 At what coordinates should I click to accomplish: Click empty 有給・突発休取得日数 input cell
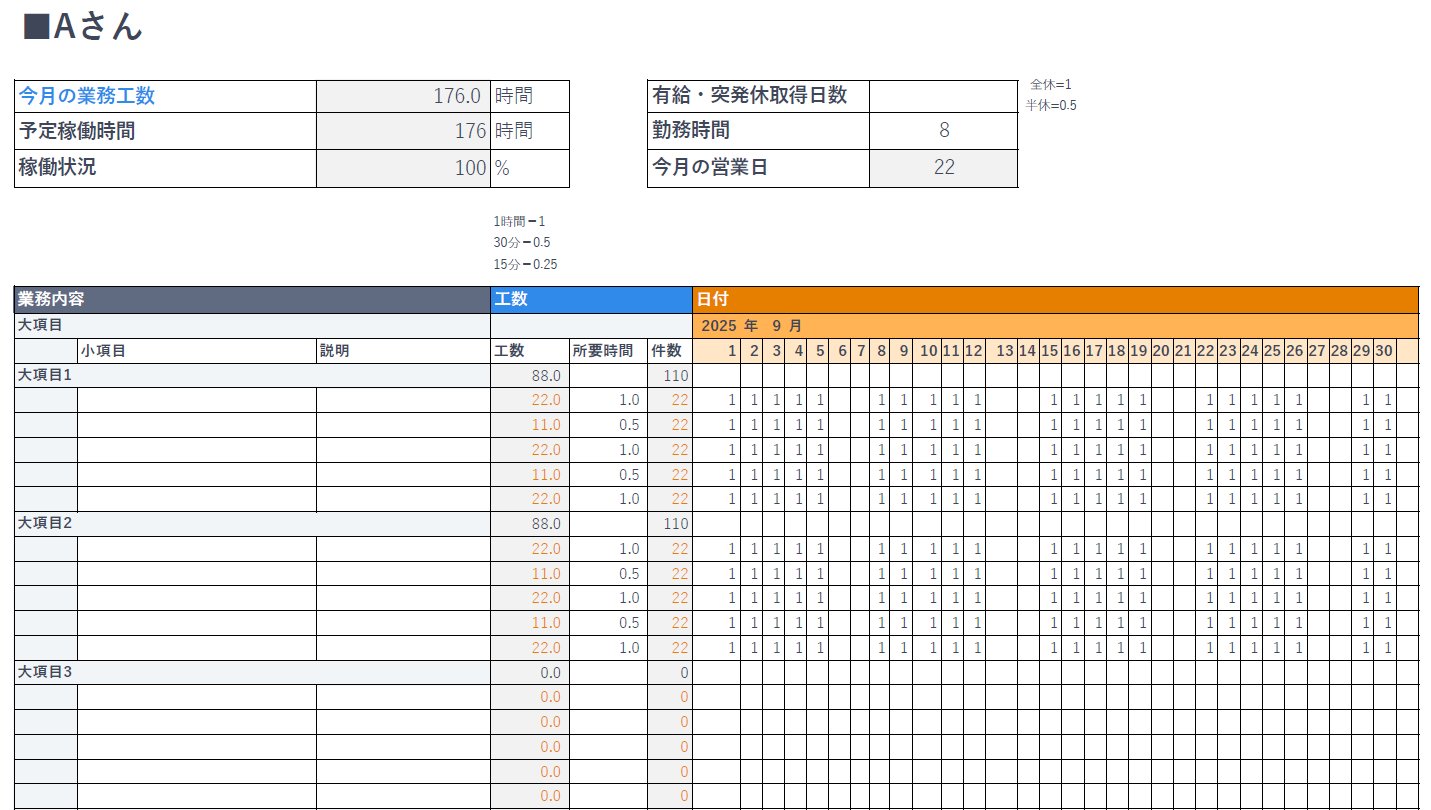point(943,96)
